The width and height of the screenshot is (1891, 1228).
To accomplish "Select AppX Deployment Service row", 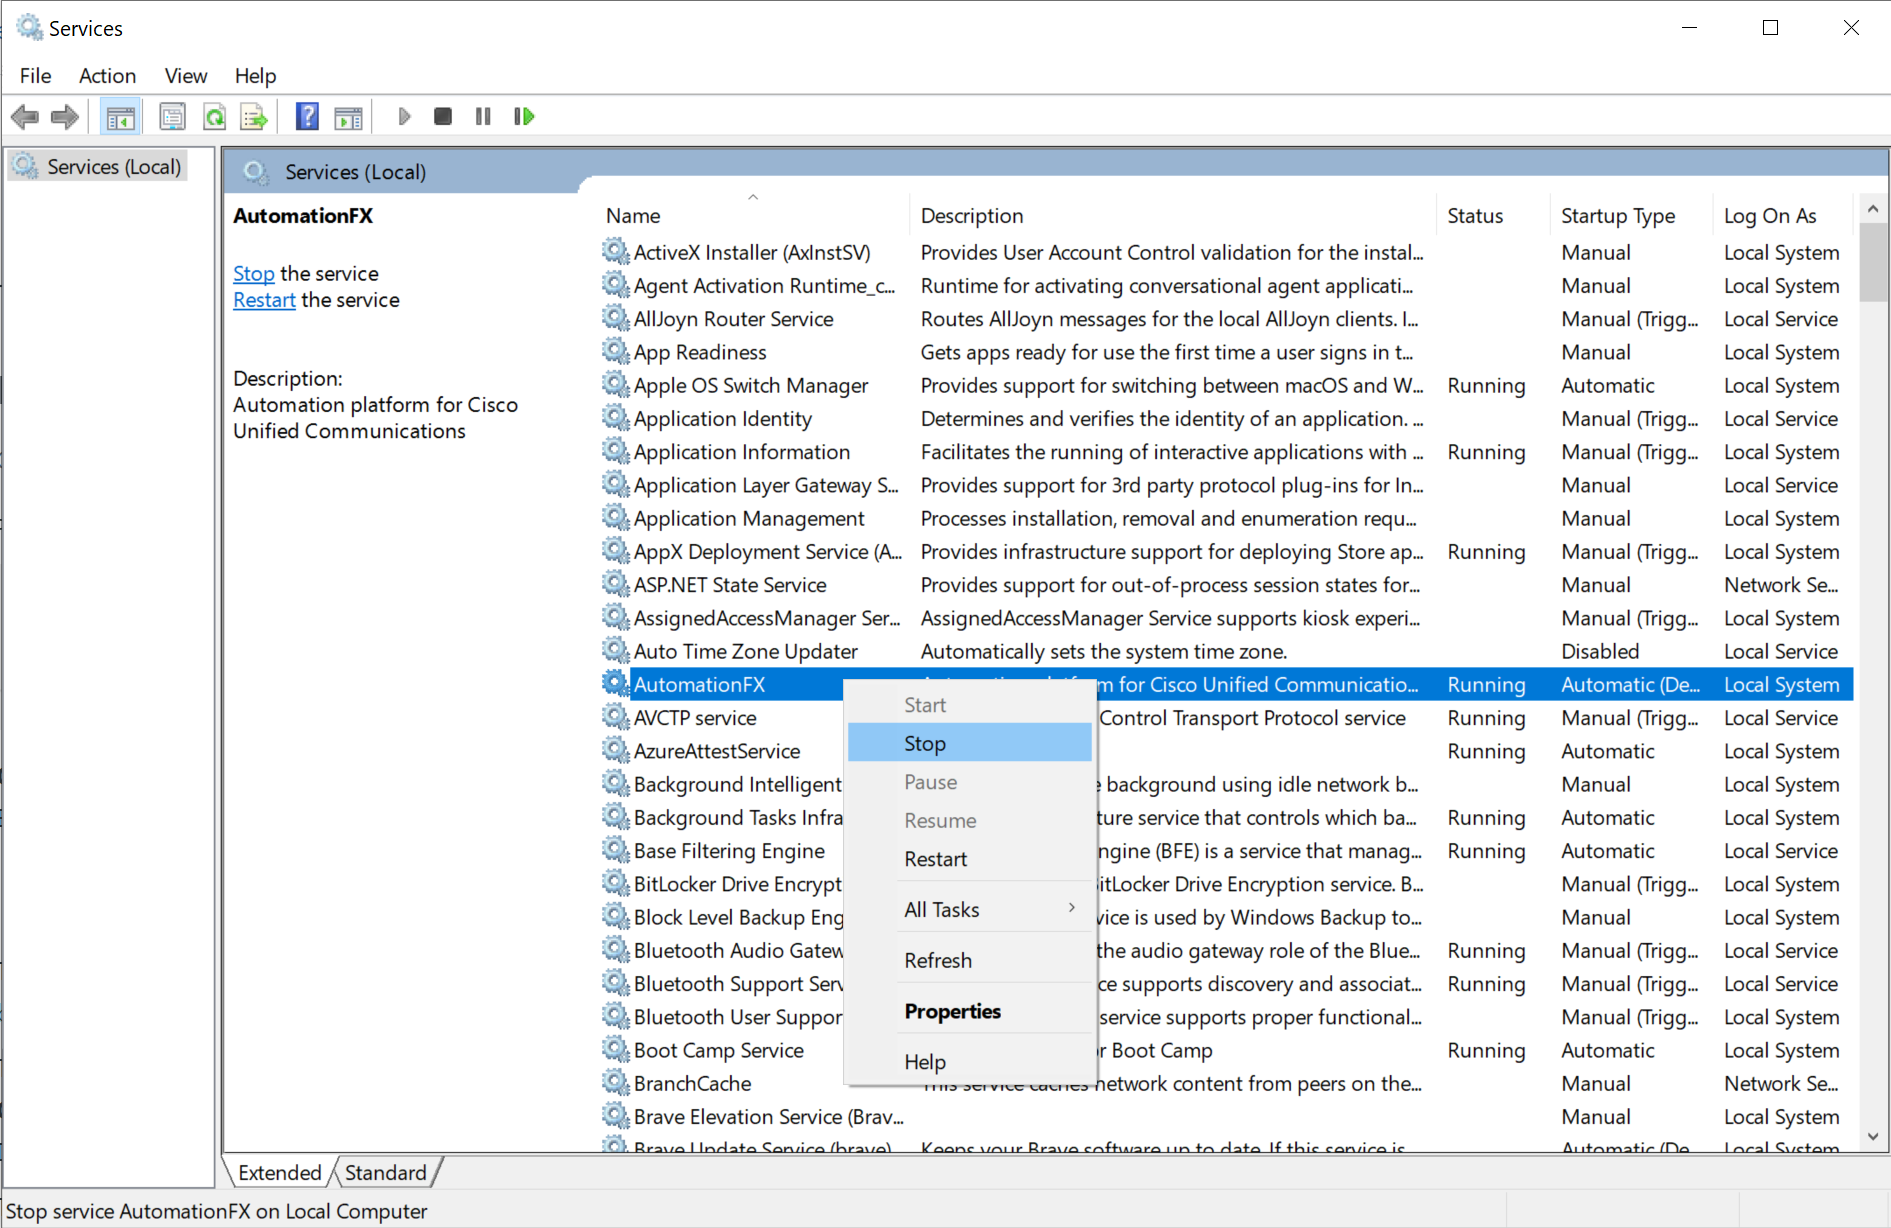I will coord(1226,551).
